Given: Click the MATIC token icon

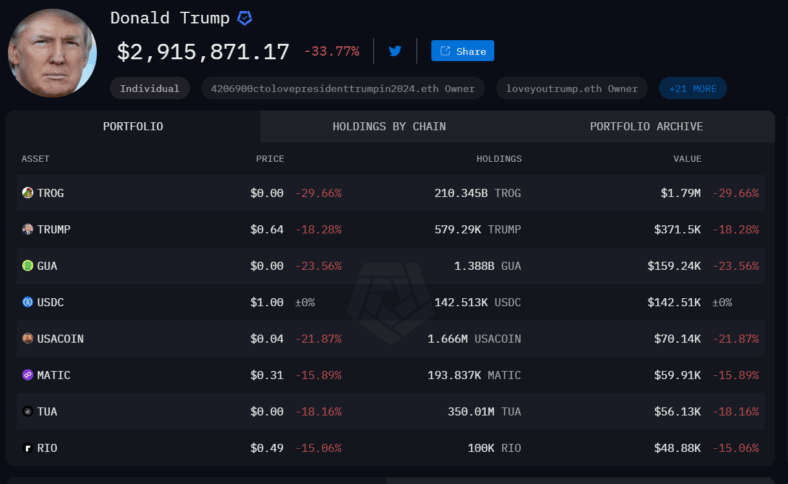Looking at the screenshot, I should point(28,375).
